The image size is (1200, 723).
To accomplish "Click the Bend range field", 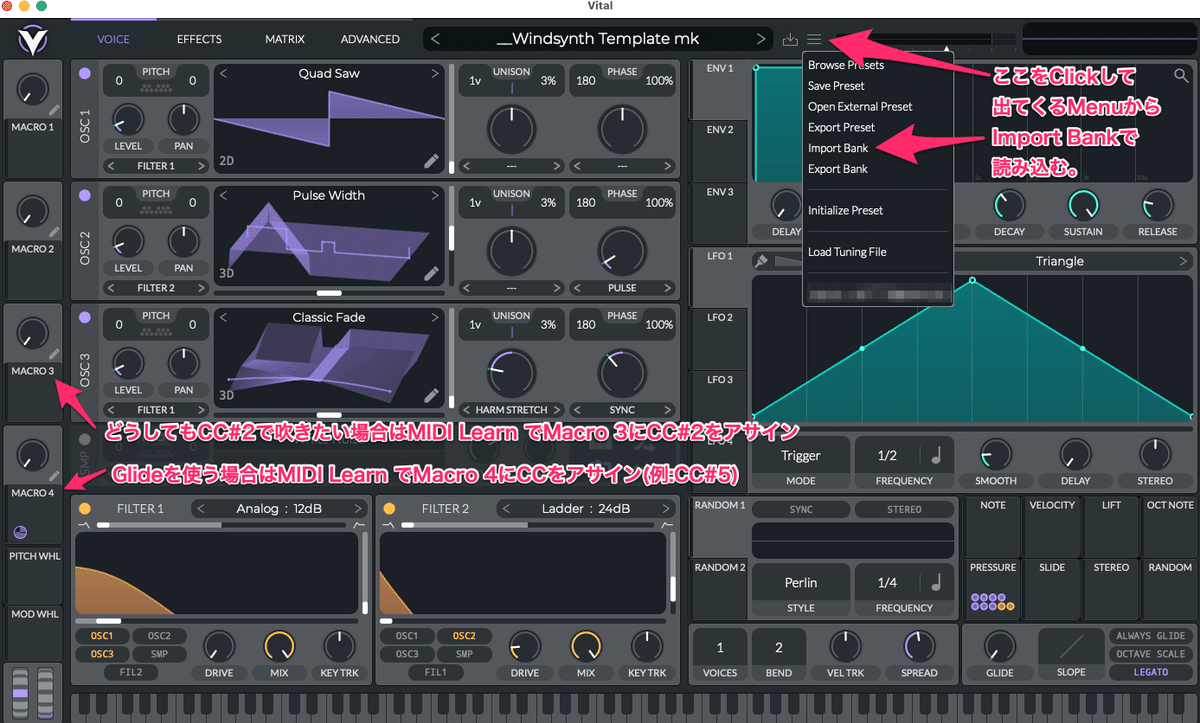I will [779, 648].
